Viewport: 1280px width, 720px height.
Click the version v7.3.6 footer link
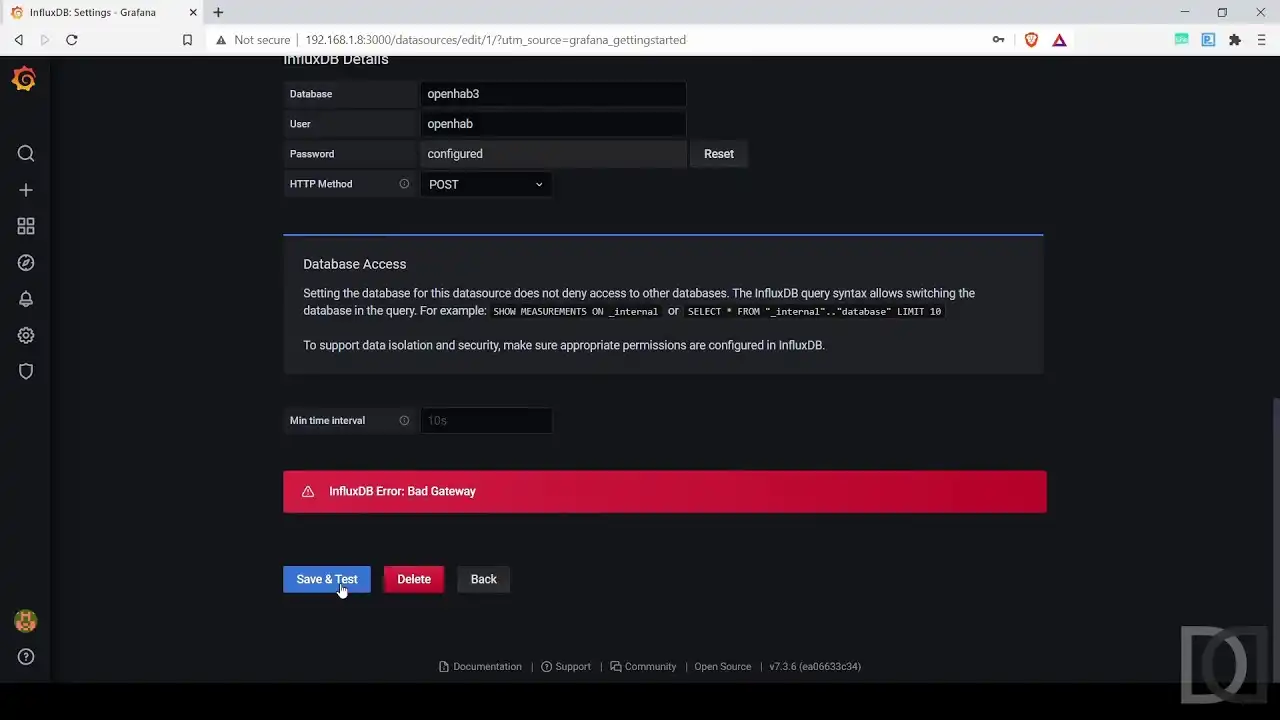[815, 667]
